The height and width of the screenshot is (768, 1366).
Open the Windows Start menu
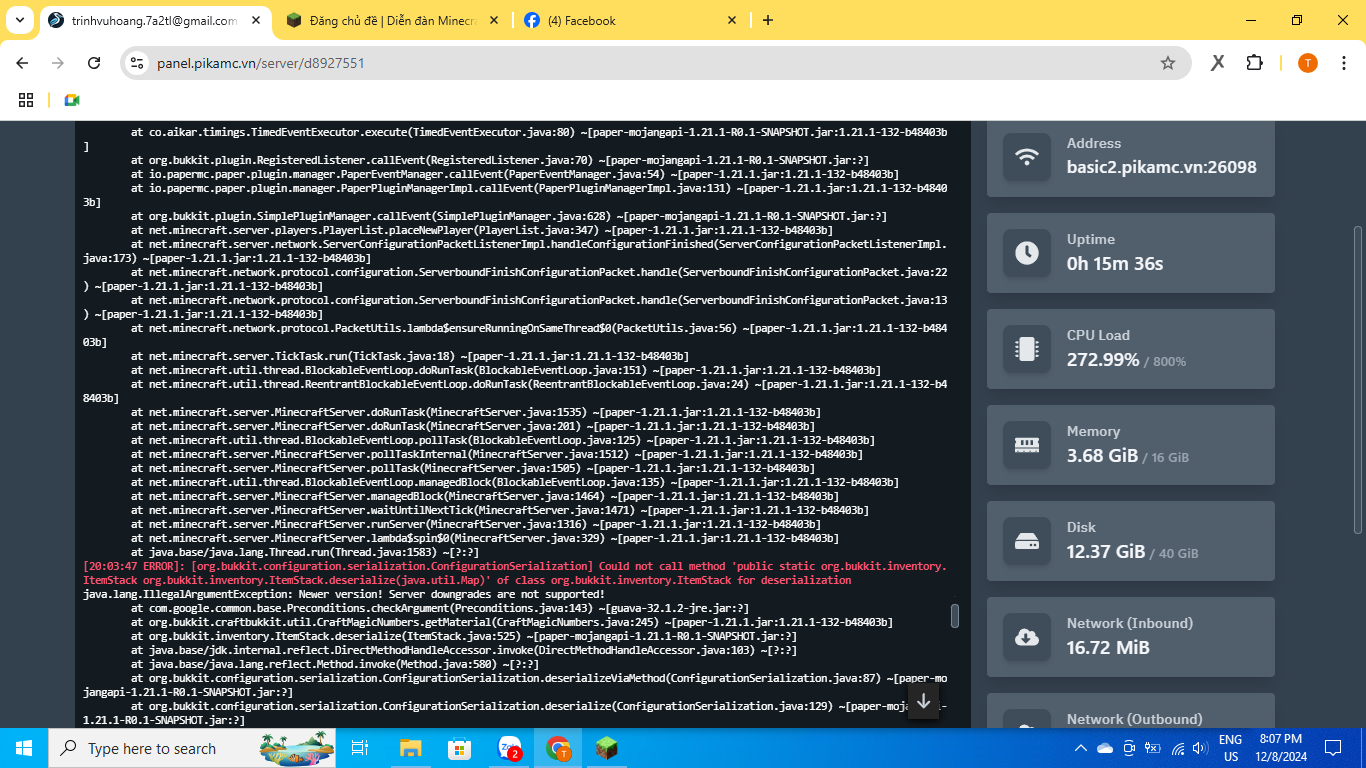(24, 748)
